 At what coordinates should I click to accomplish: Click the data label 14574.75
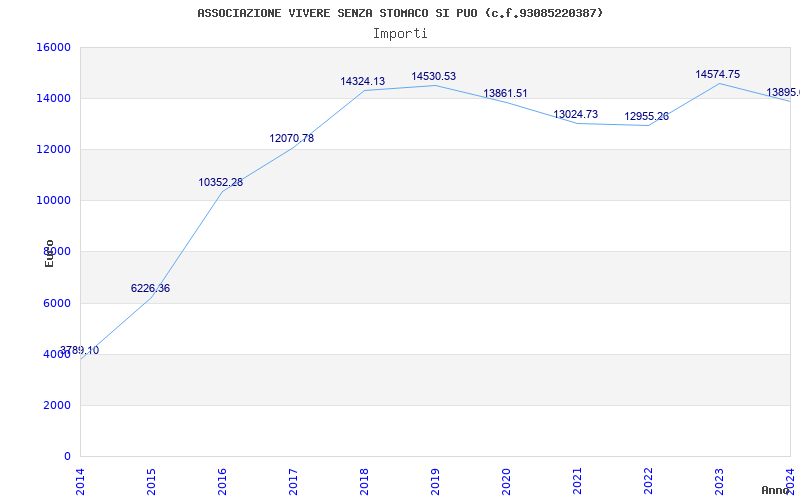coord(717,74)
